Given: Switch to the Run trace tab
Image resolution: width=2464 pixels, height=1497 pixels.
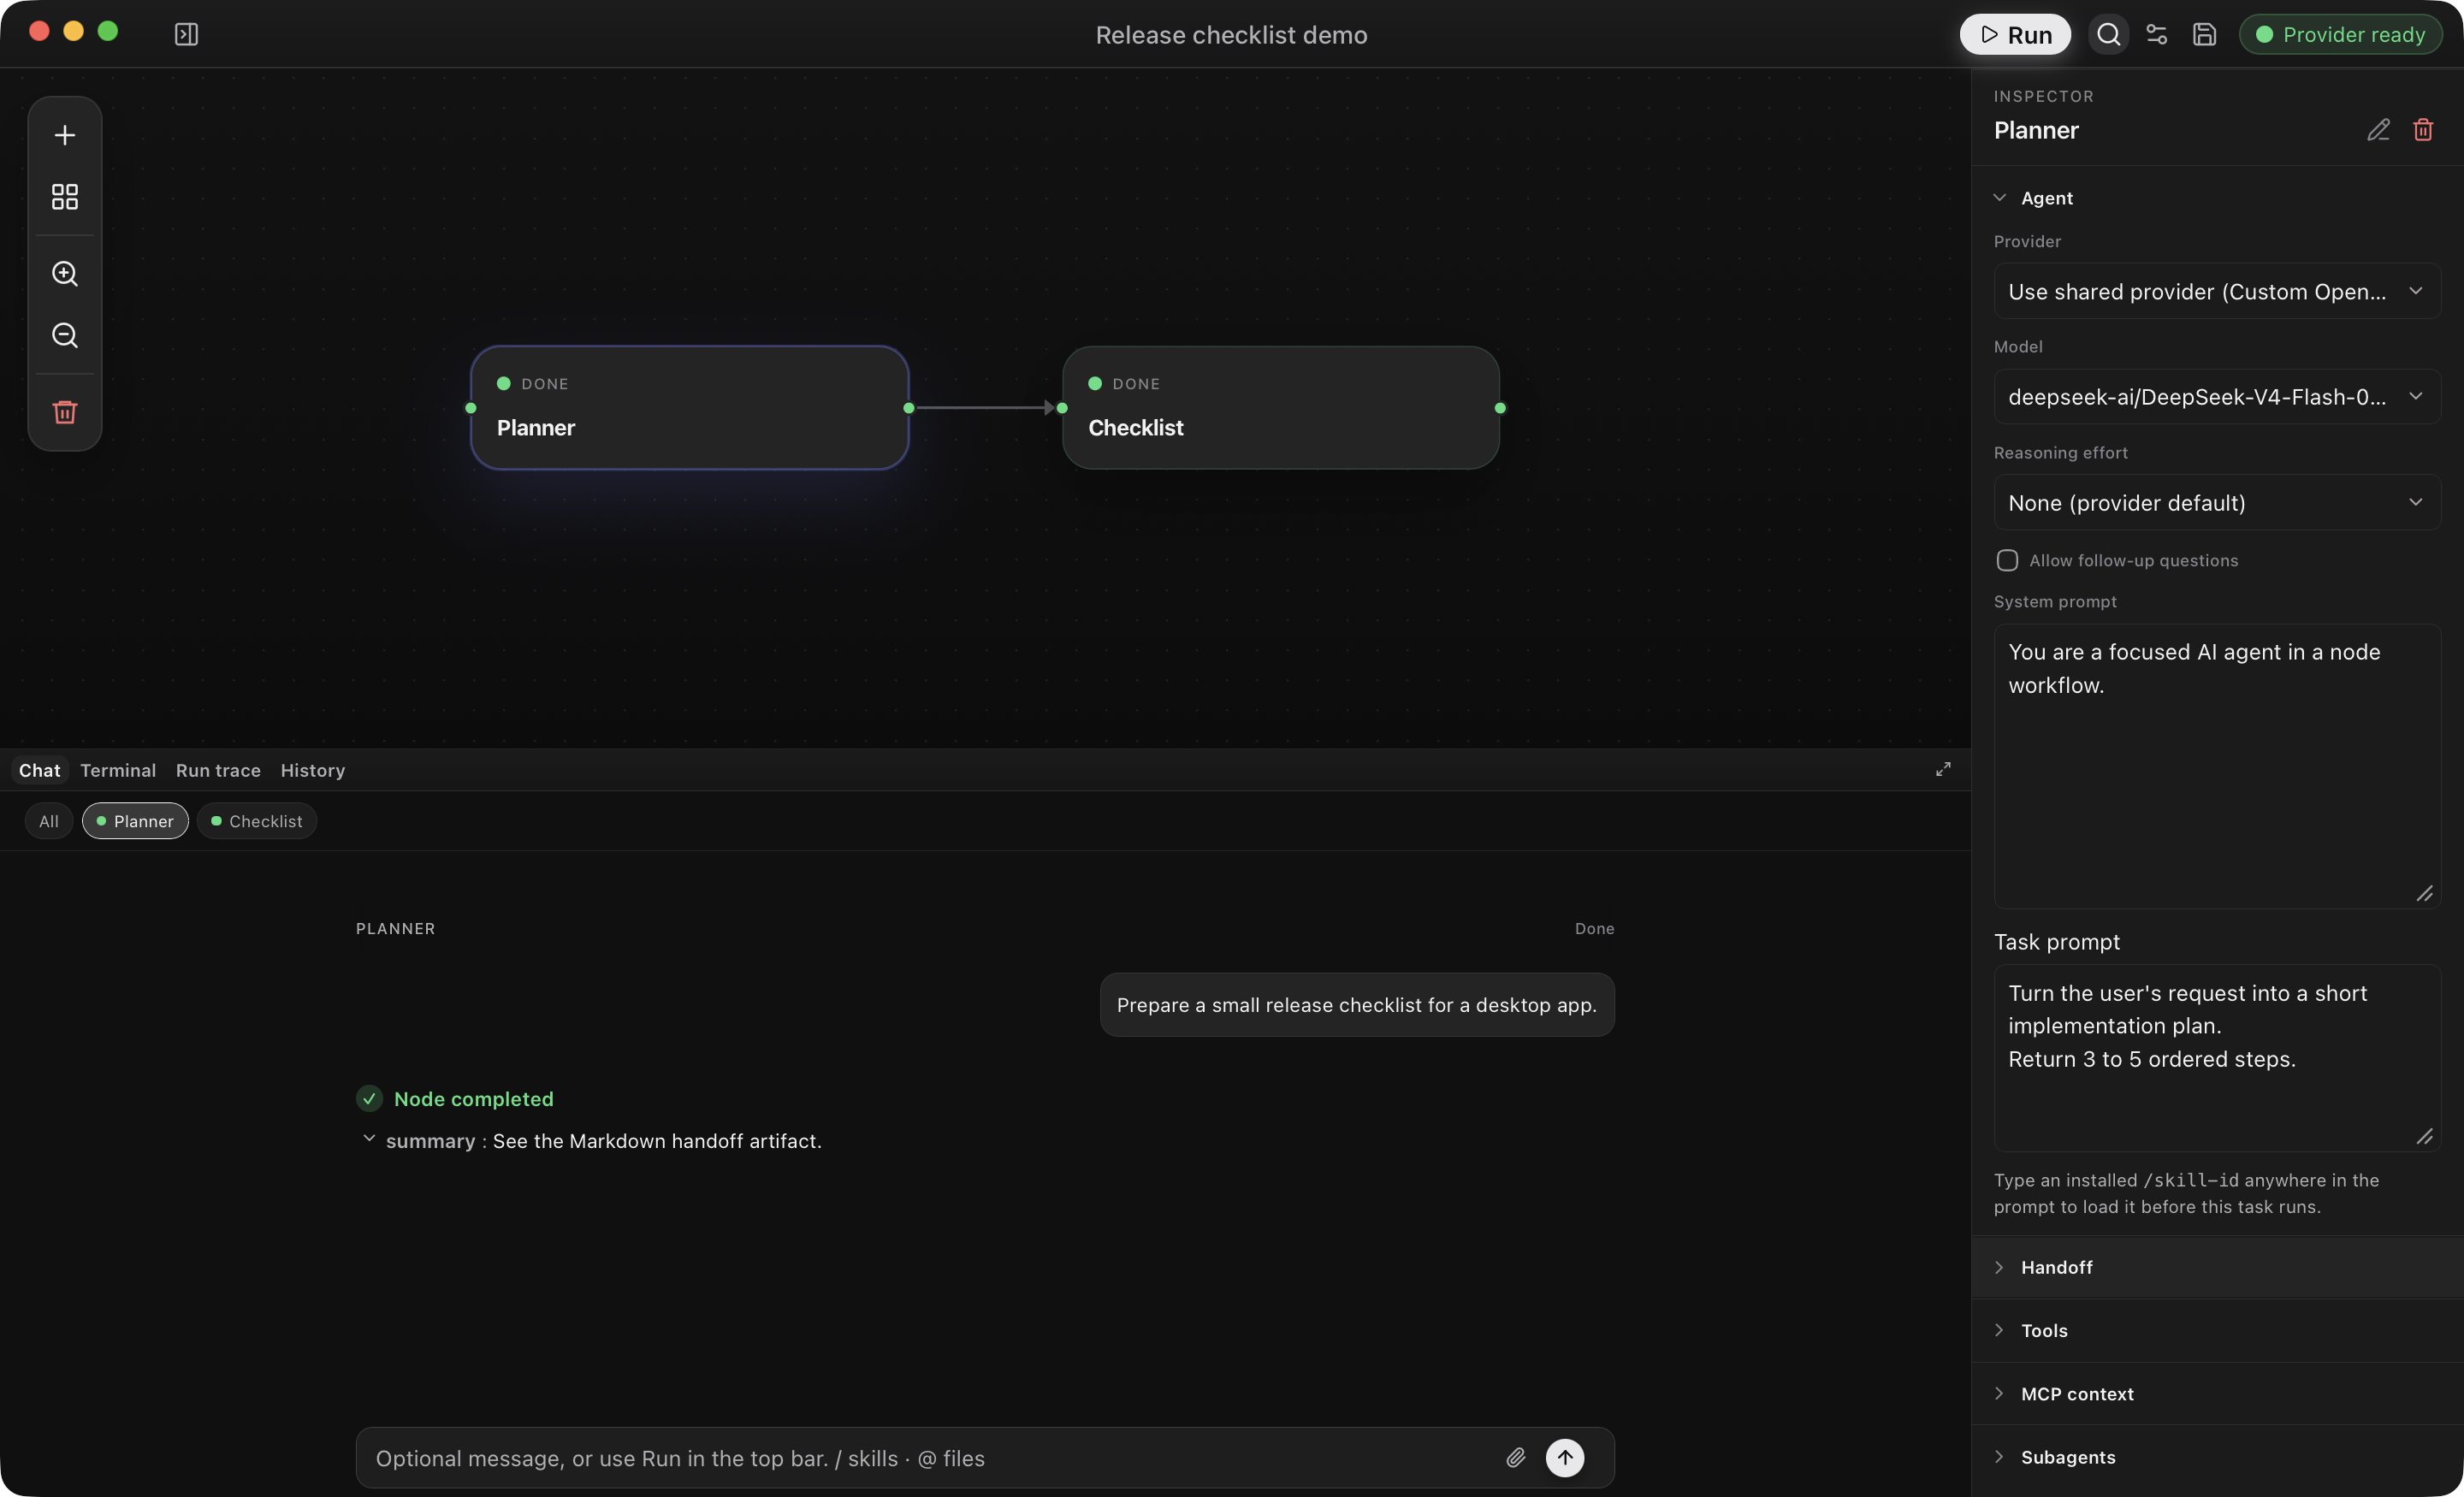Looking at the screenshot, I should tap(218, 770).
